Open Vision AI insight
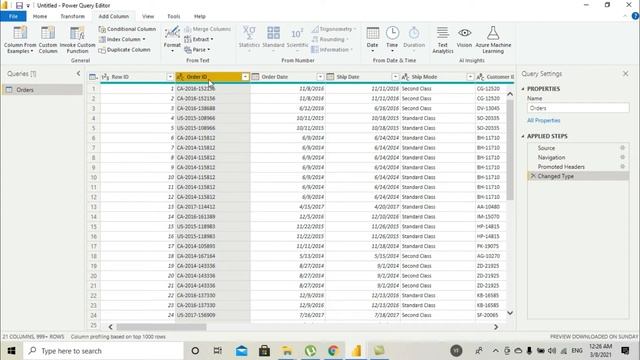The width and height of the screenshot is (640, 360). [x=464, y=37]
